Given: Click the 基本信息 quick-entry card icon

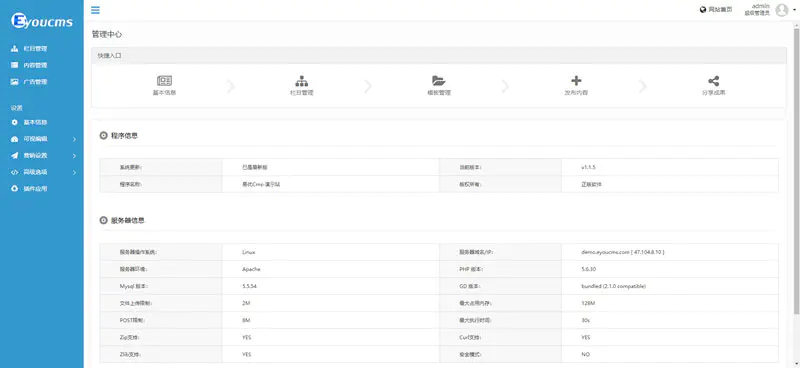Looking at the screenshot, I should click(x=164, y=81).
